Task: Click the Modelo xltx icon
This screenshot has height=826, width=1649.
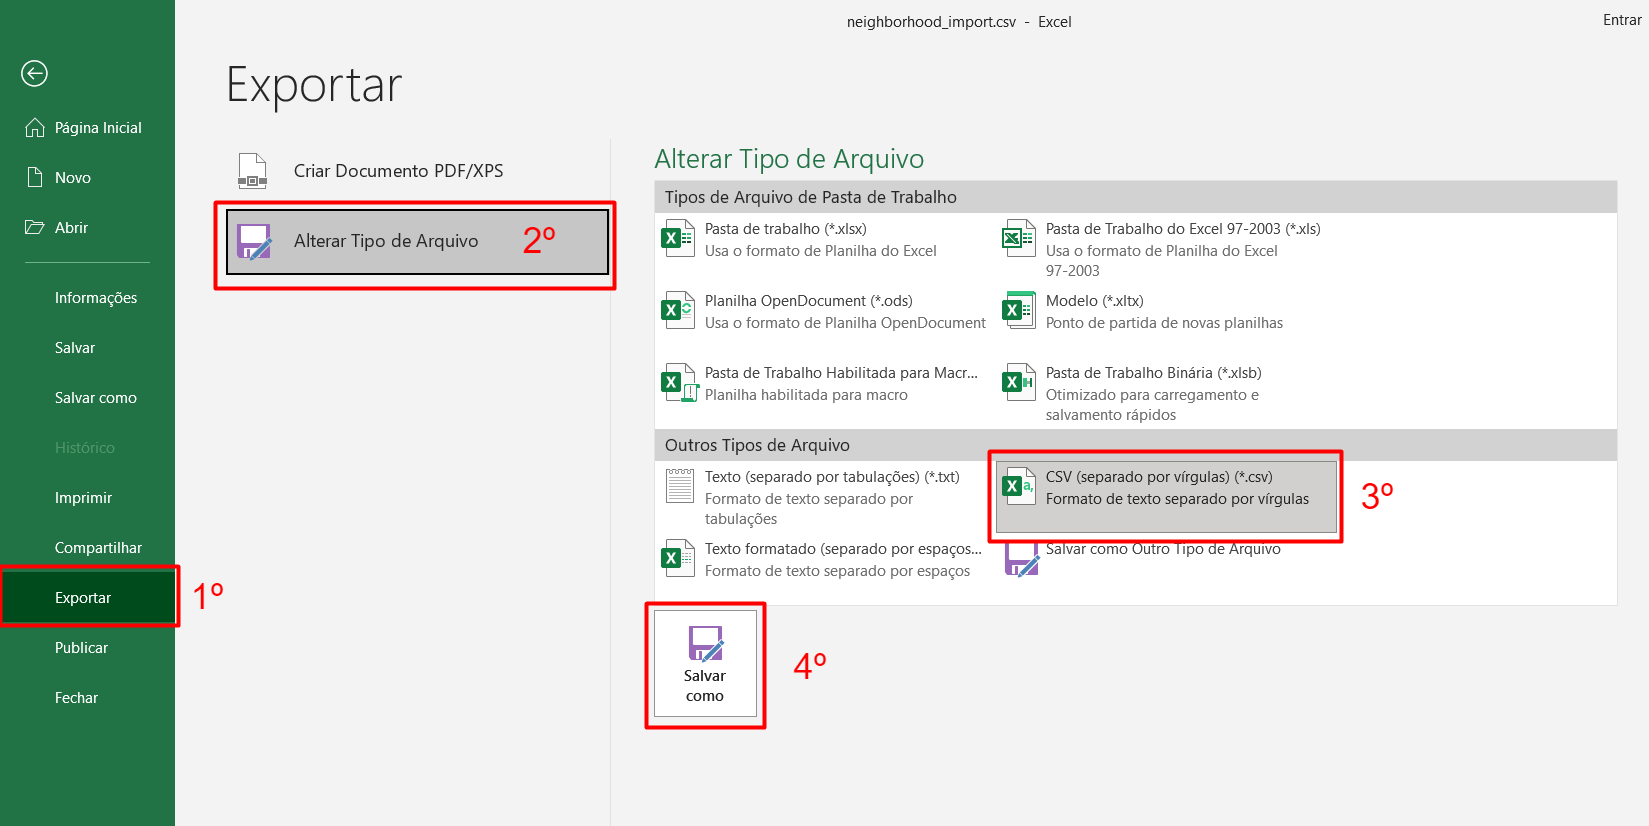Action: point(1018,311)
